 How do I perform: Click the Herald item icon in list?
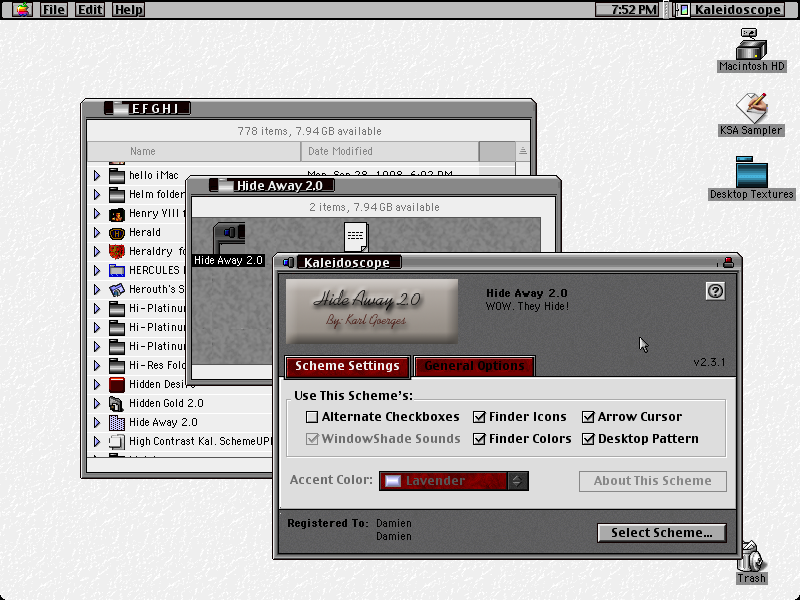coord(117,233)
